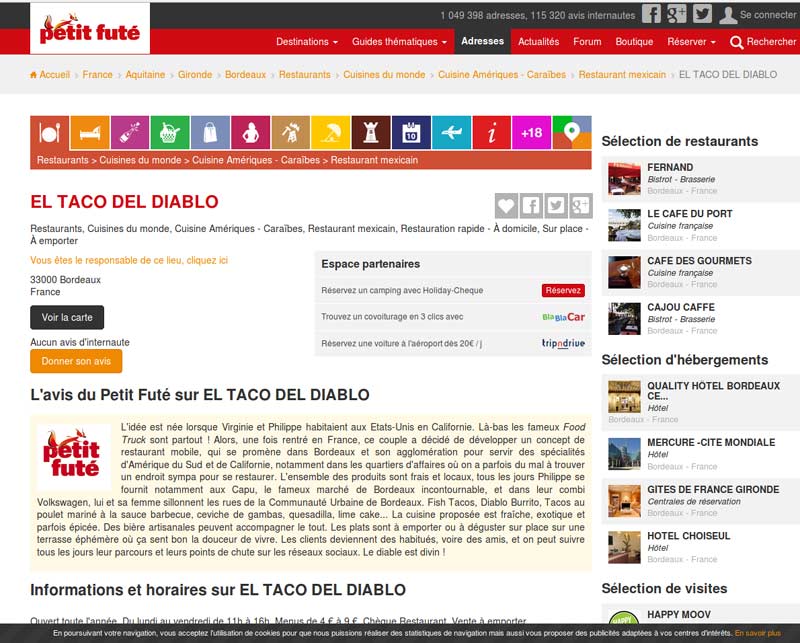Open the shopping bag category icon
Viewport: 800px width, 643px height.
pos(210,133)
